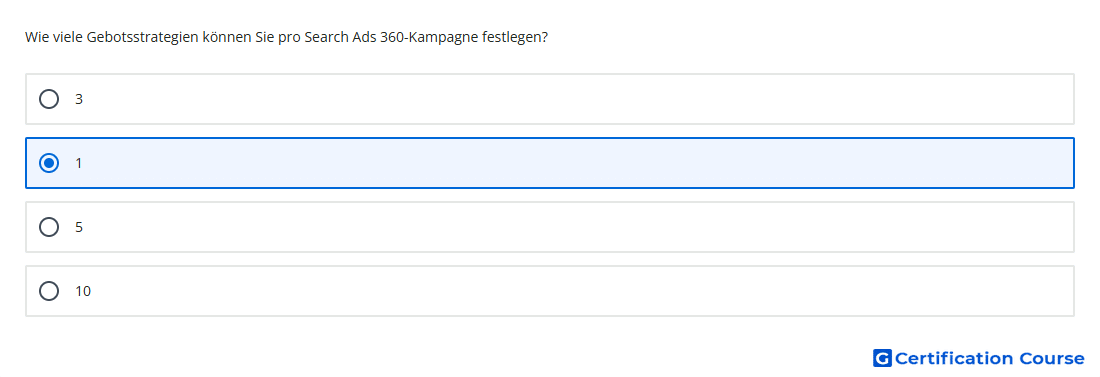This screenshot has height=377, width=1100.
Task: Choose the answer box containing 10
Action: coord(549,291)
